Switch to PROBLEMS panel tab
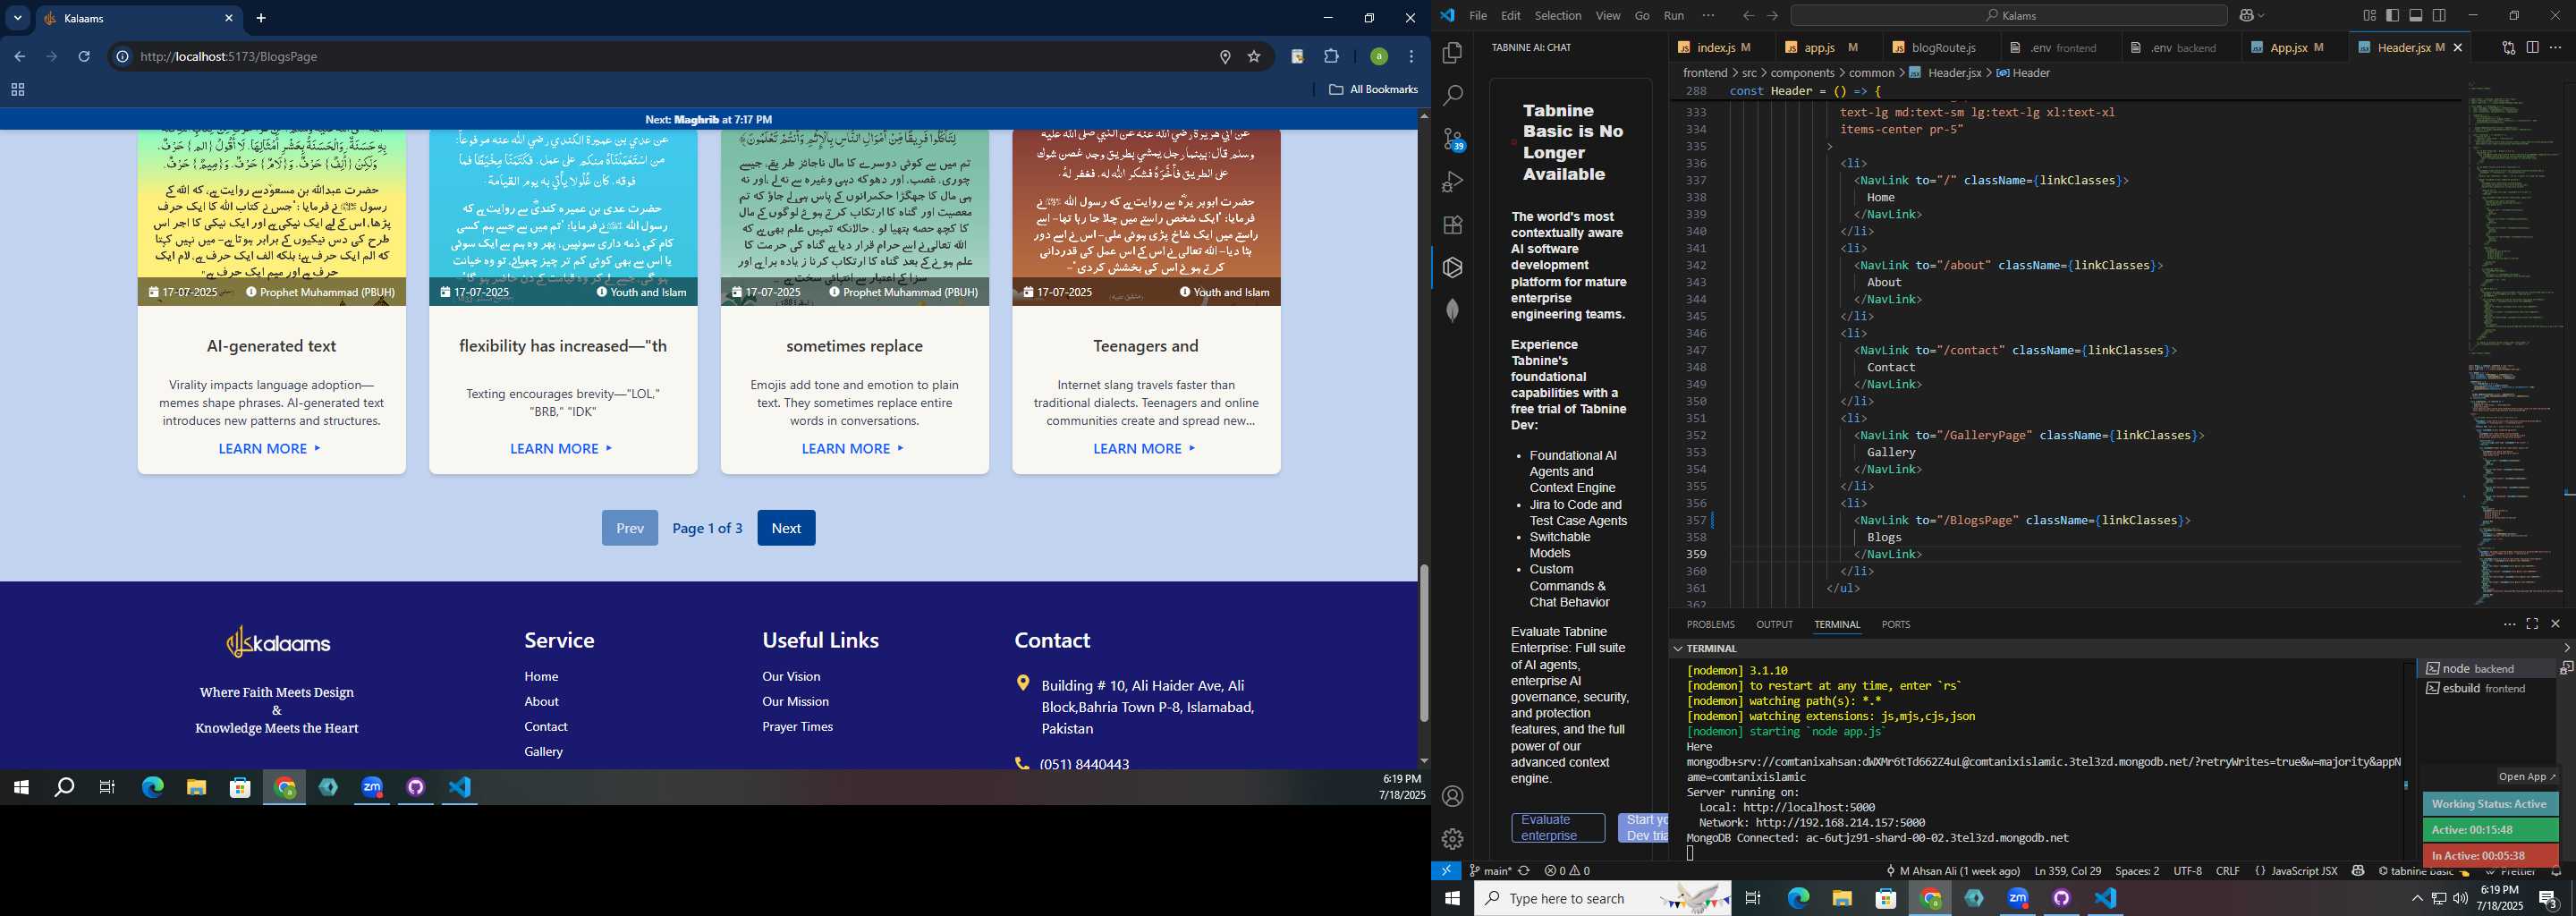Viewport: 2576px width, 916px height. coord(1710,624)
